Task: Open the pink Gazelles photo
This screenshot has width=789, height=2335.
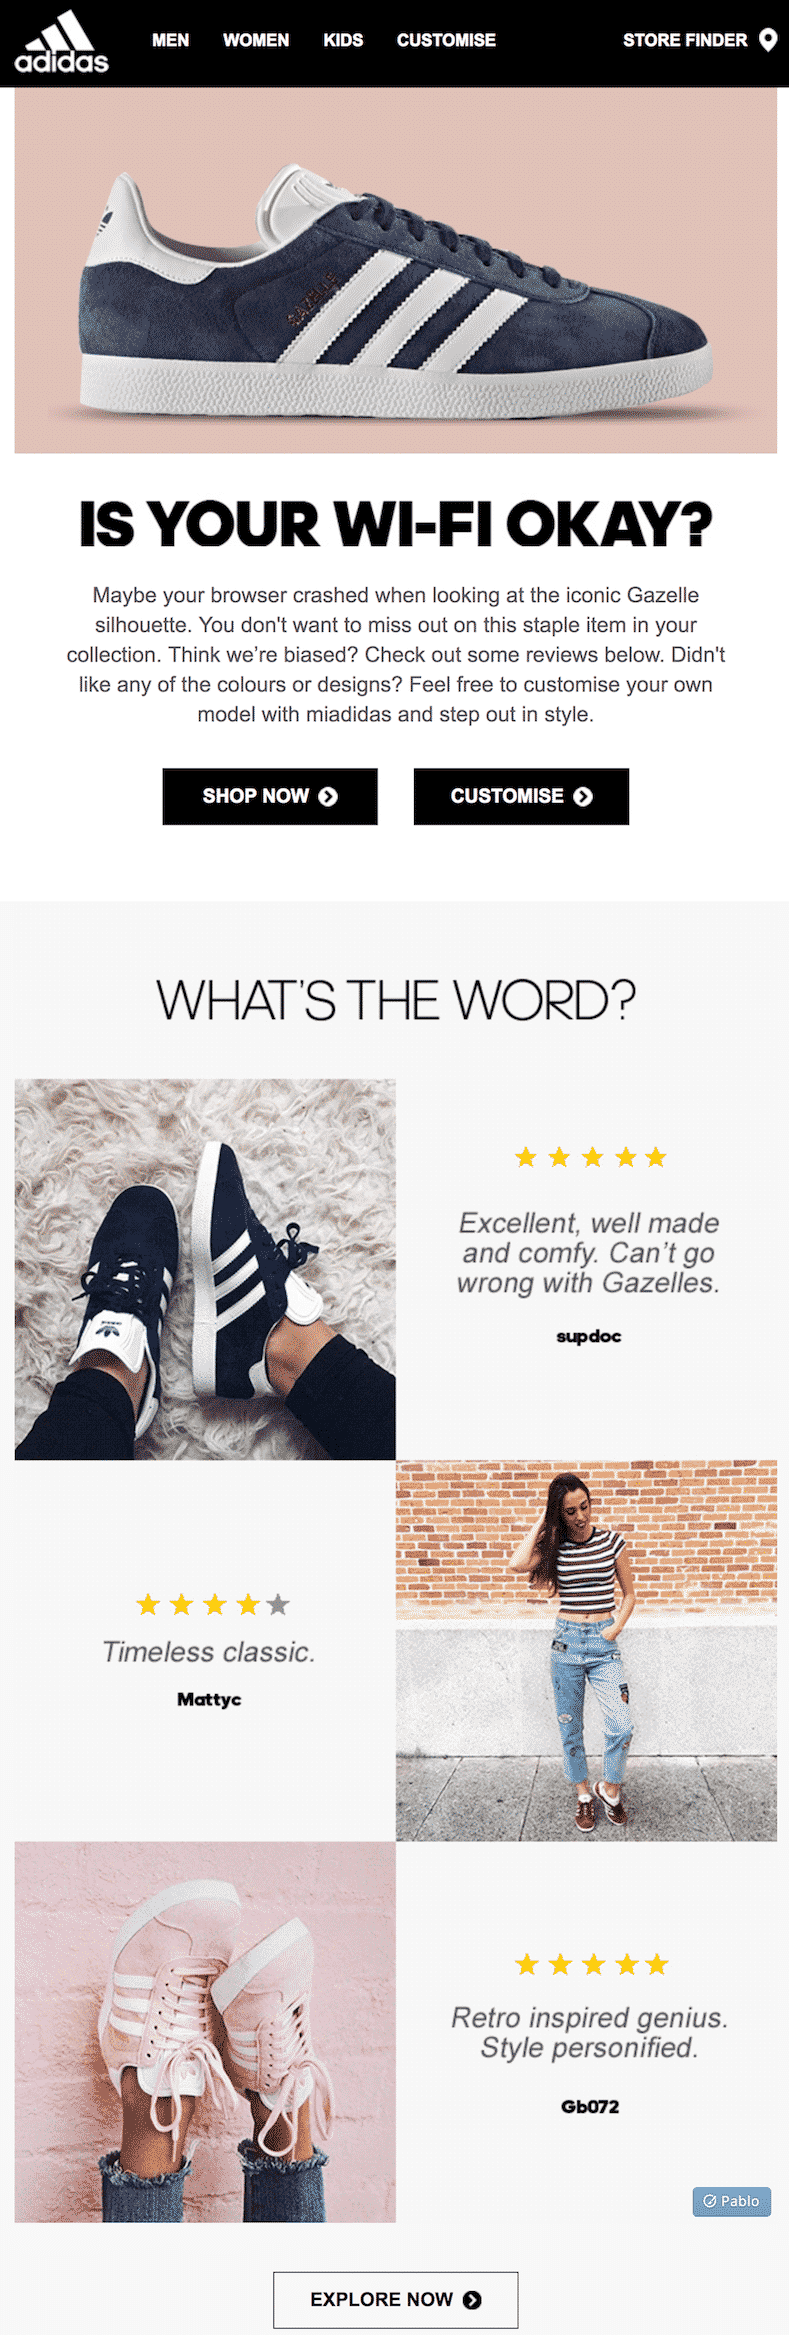Action: coord(205,2032)
